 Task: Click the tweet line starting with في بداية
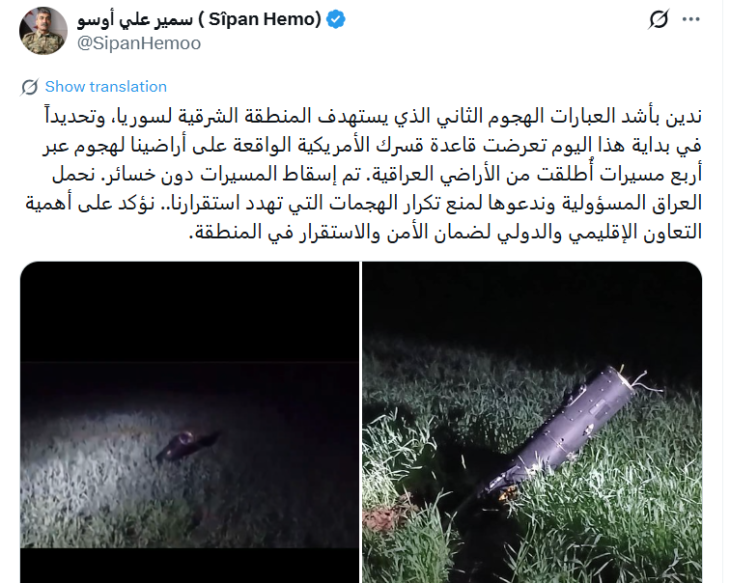372,145
